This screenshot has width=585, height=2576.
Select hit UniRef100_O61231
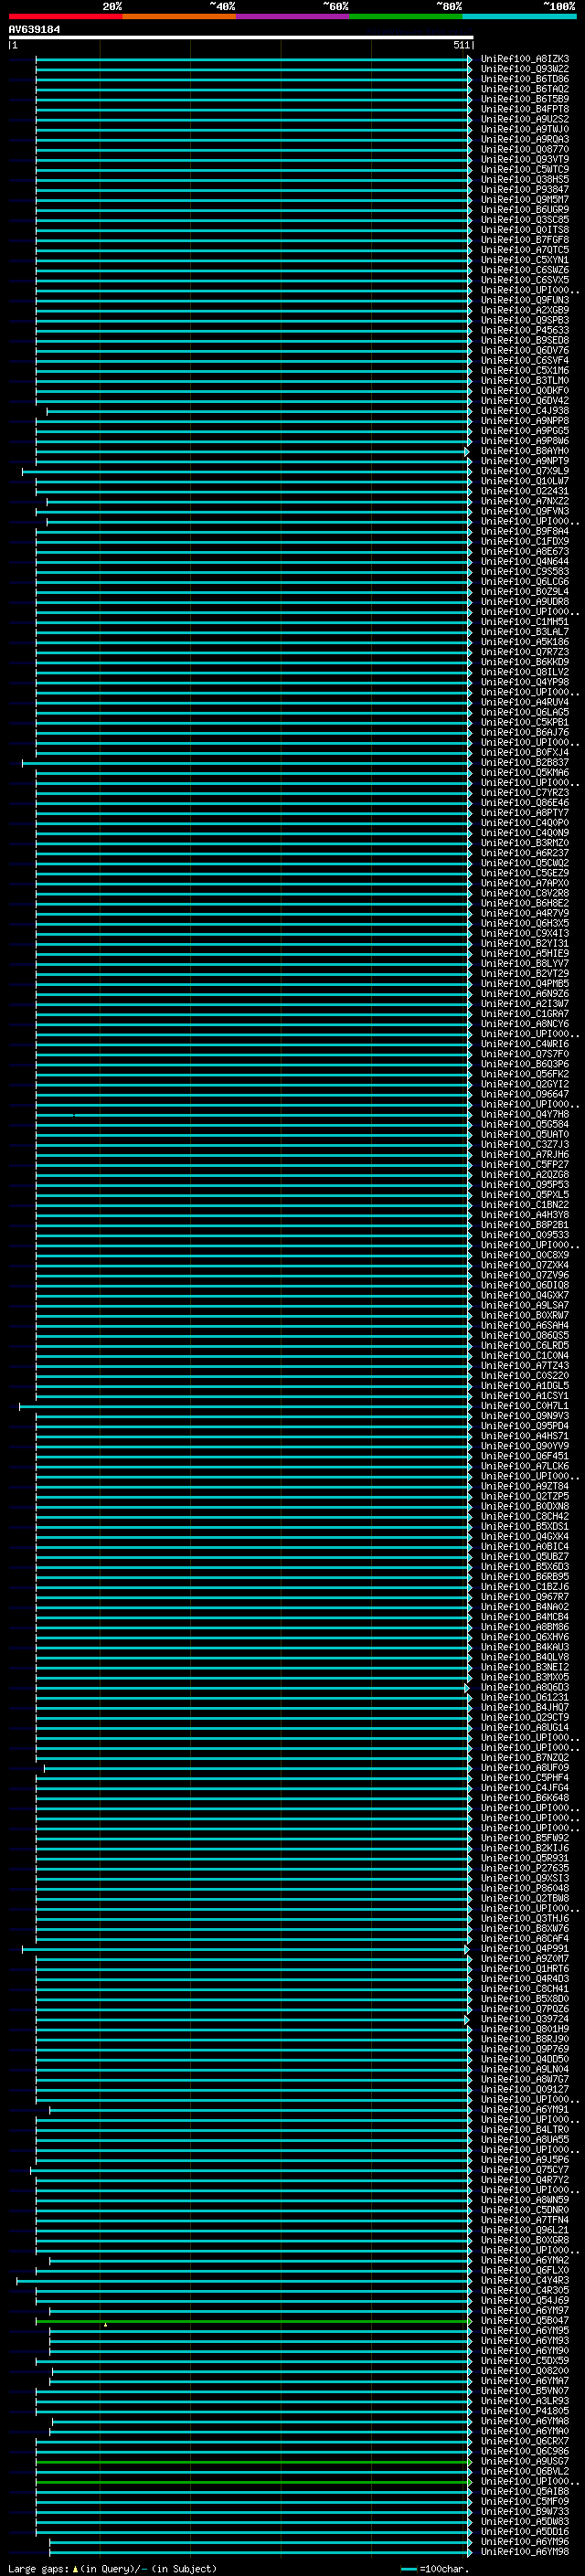click(x=525, y=1697)
